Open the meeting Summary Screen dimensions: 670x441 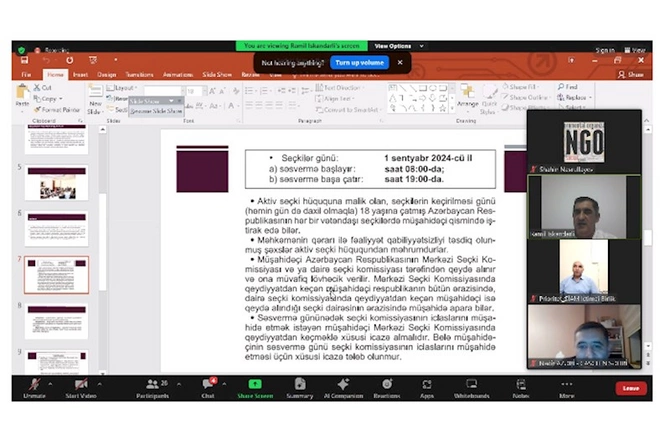coord(300,388)
